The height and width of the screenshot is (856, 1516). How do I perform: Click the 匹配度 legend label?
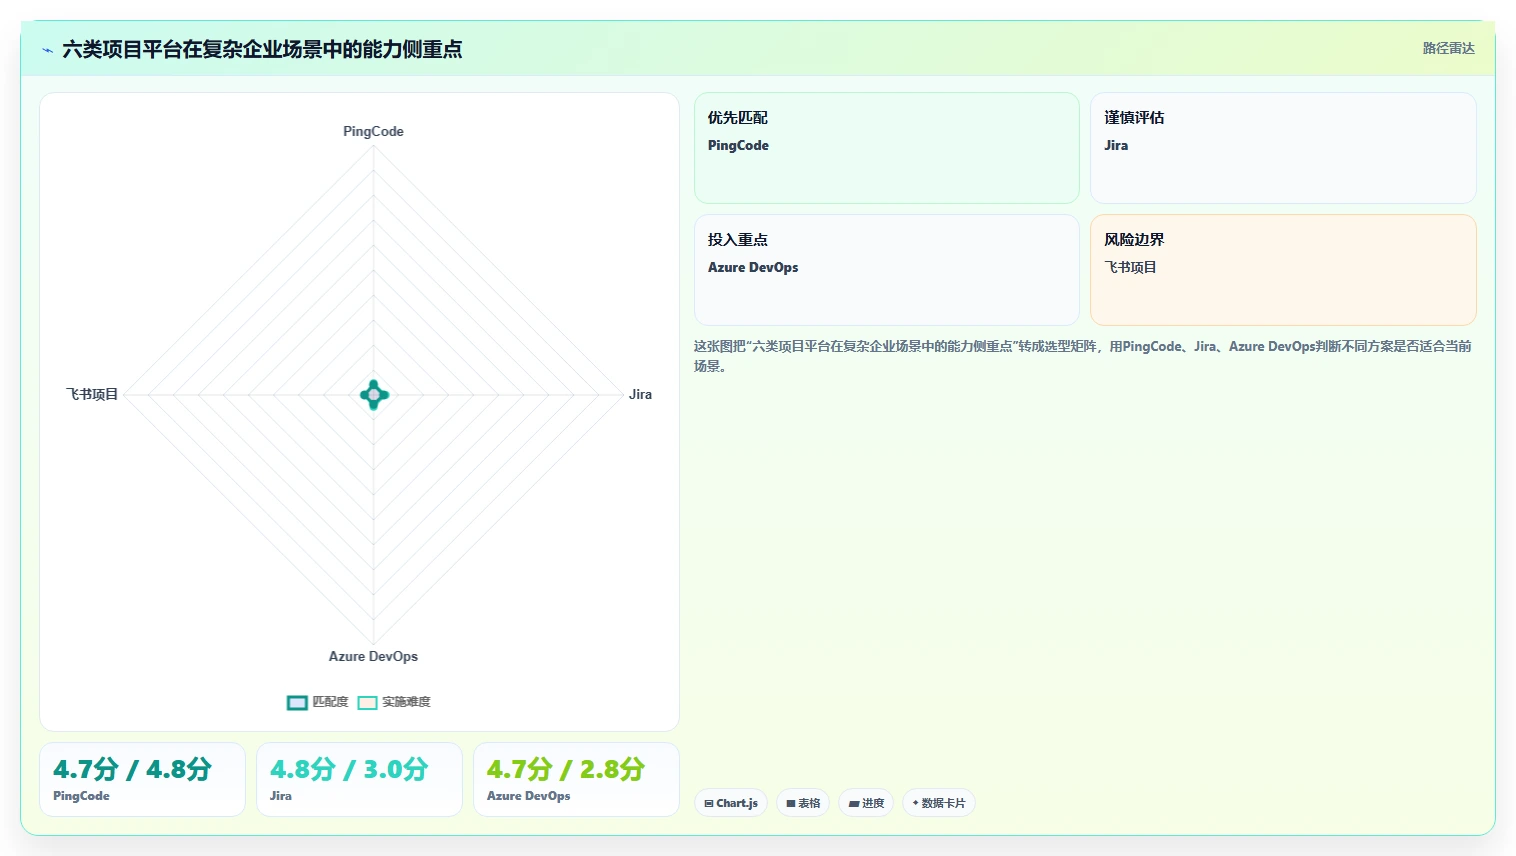click(330, 702)
